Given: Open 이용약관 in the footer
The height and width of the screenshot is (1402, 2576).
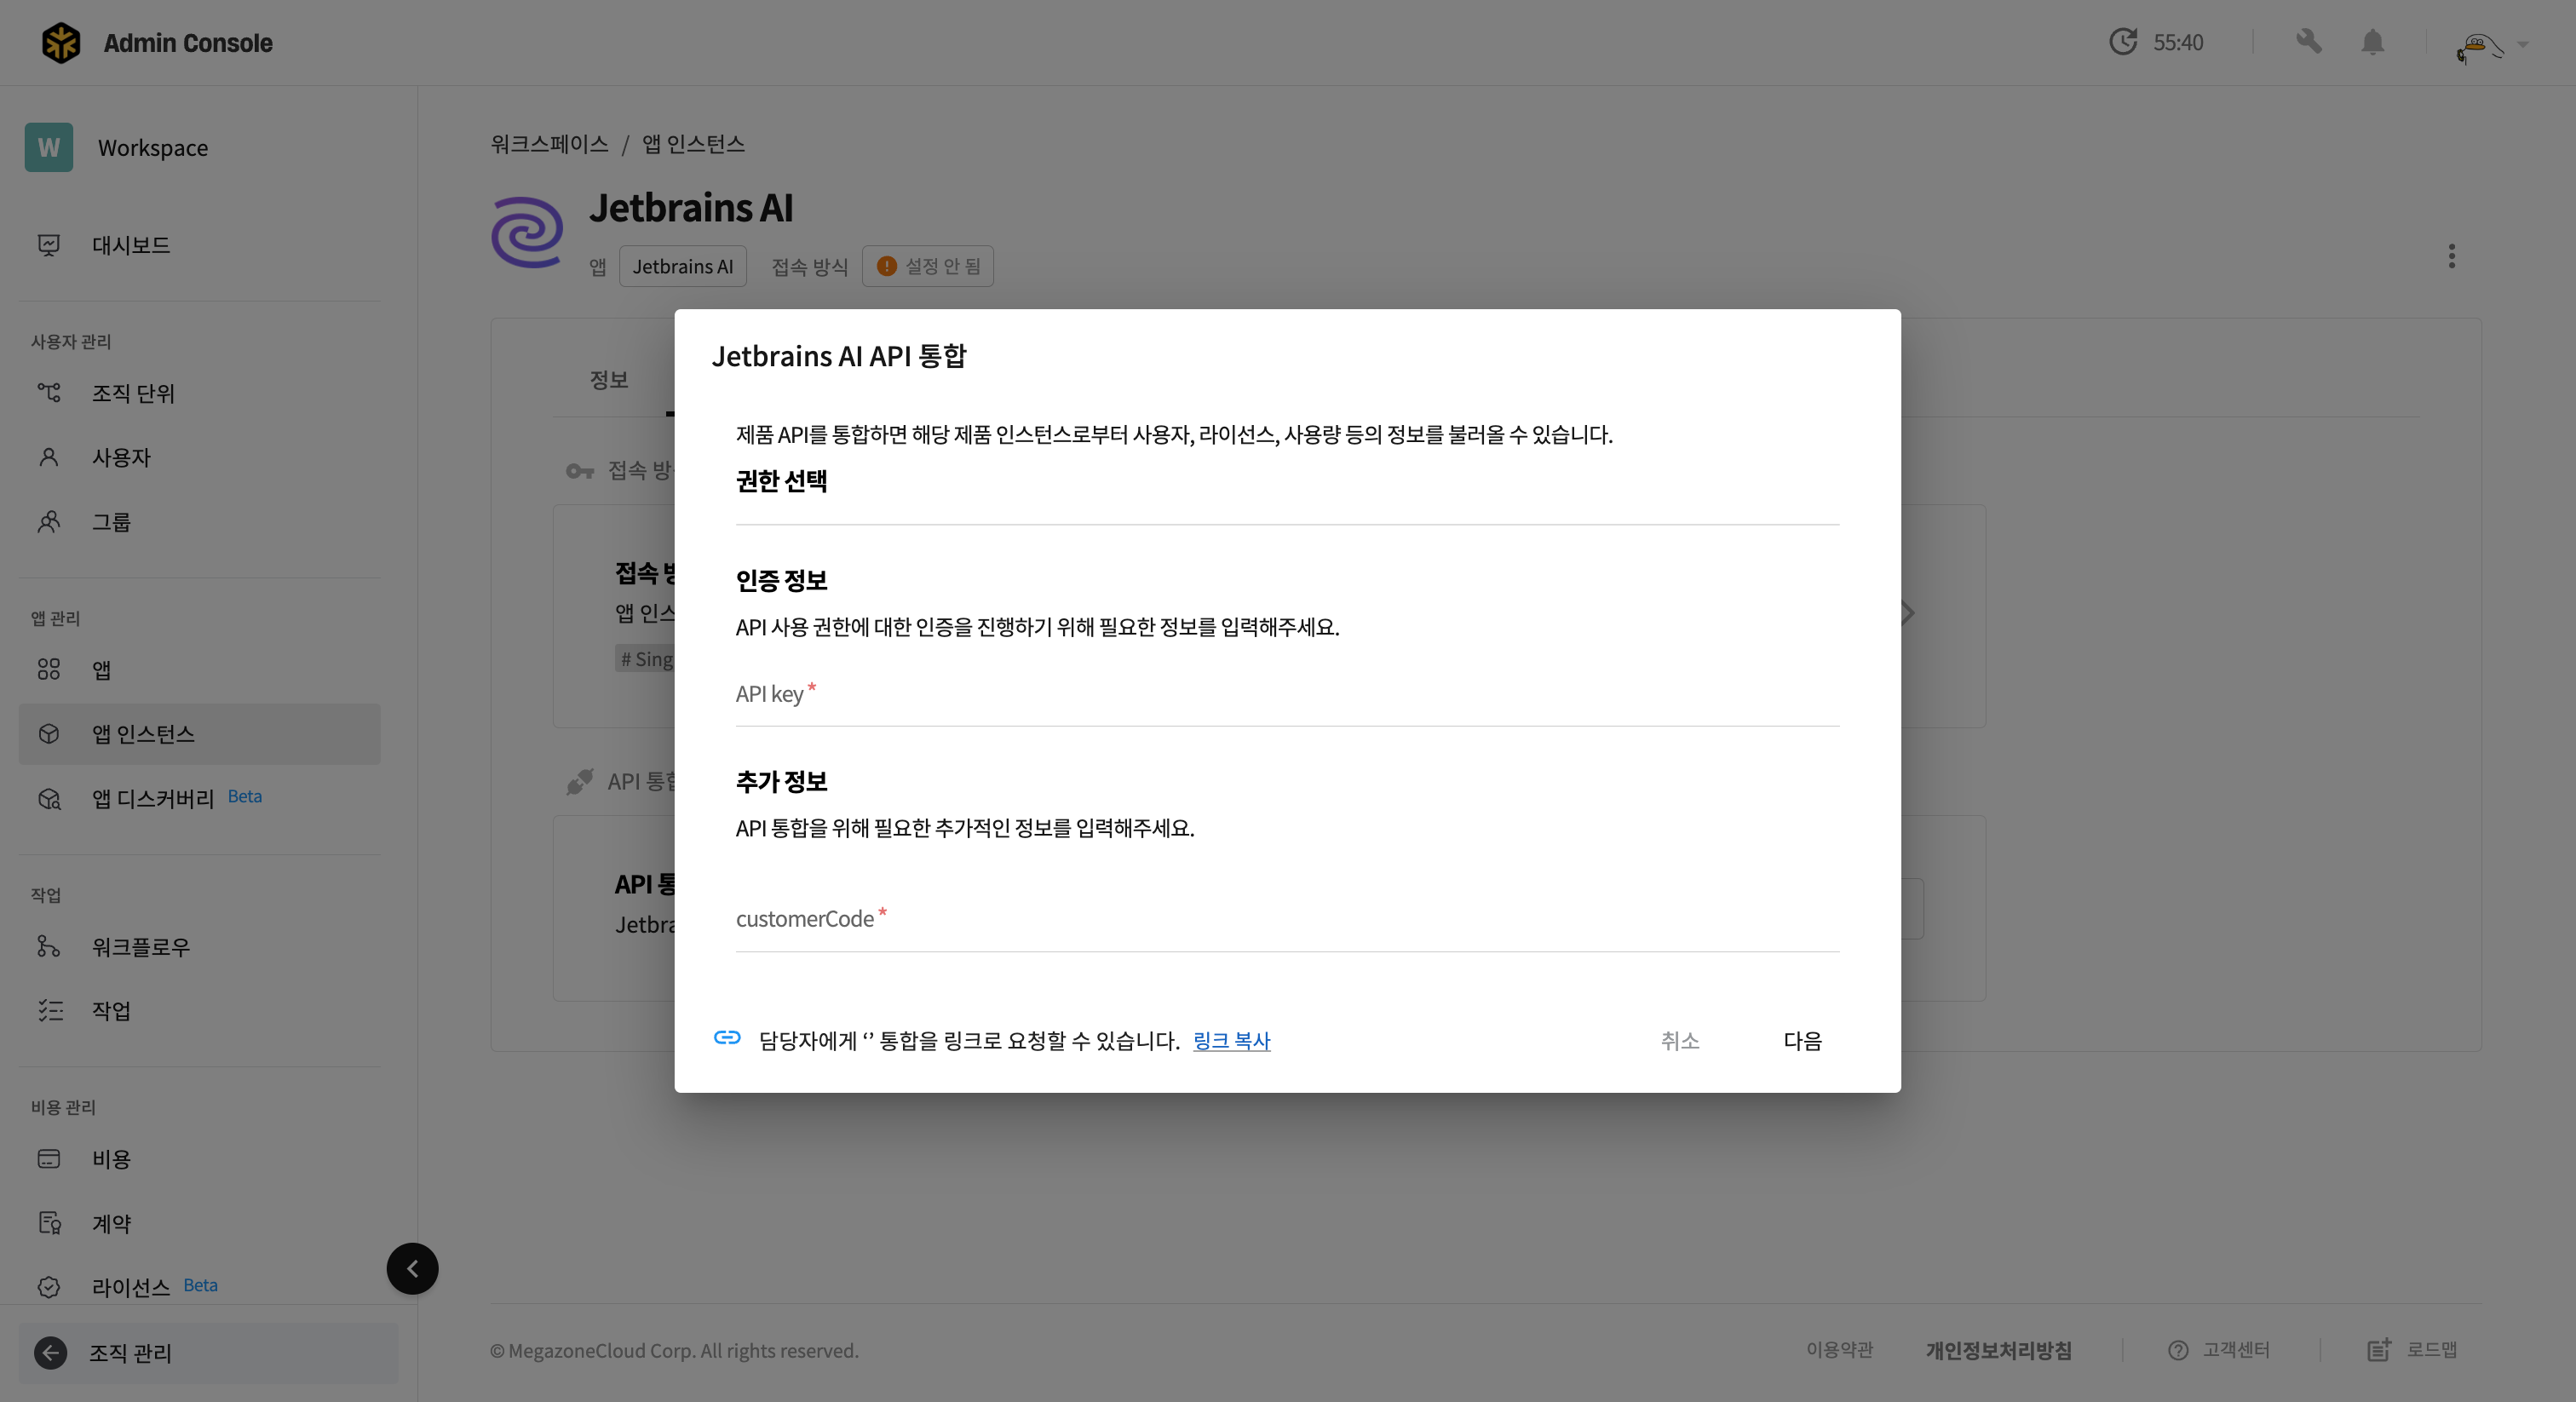Looking at the screenshot, I should coord(1839,1350).
